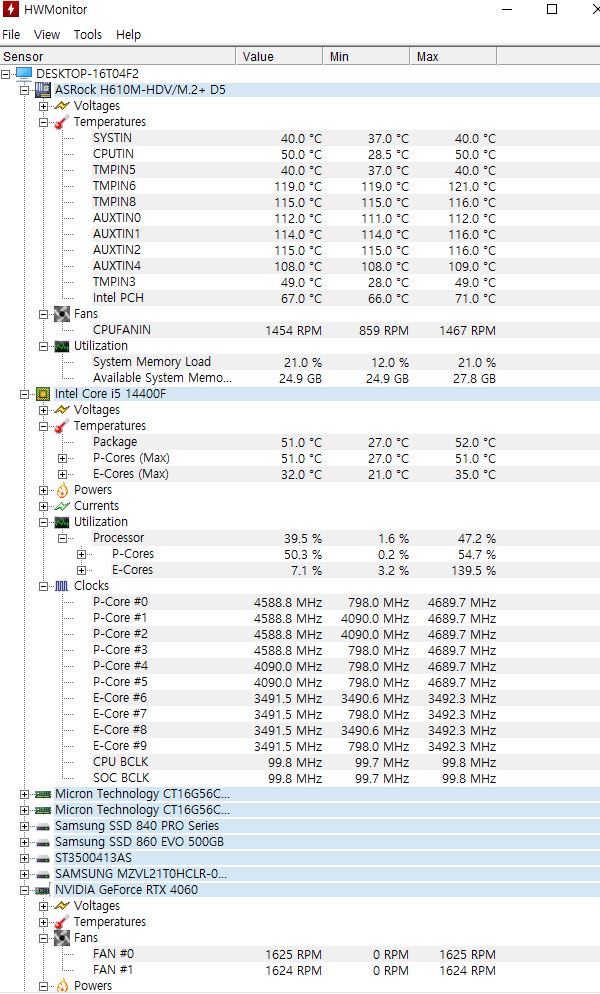Expand Voltages under ASRock motherboard

click(x=44, y=106)
